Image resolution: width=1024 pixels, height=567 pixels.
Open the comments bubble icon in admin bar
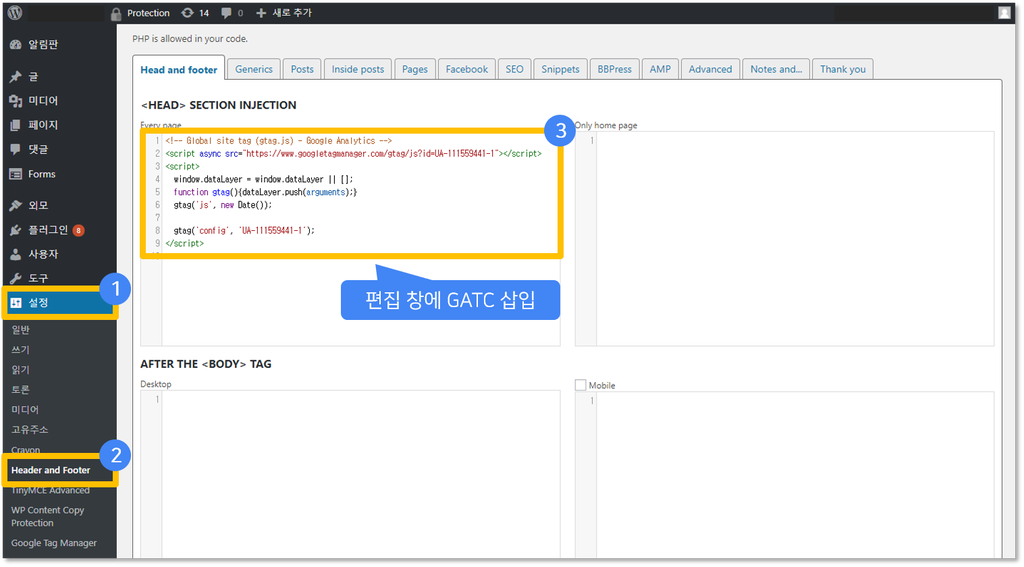(x=226, y=12)
